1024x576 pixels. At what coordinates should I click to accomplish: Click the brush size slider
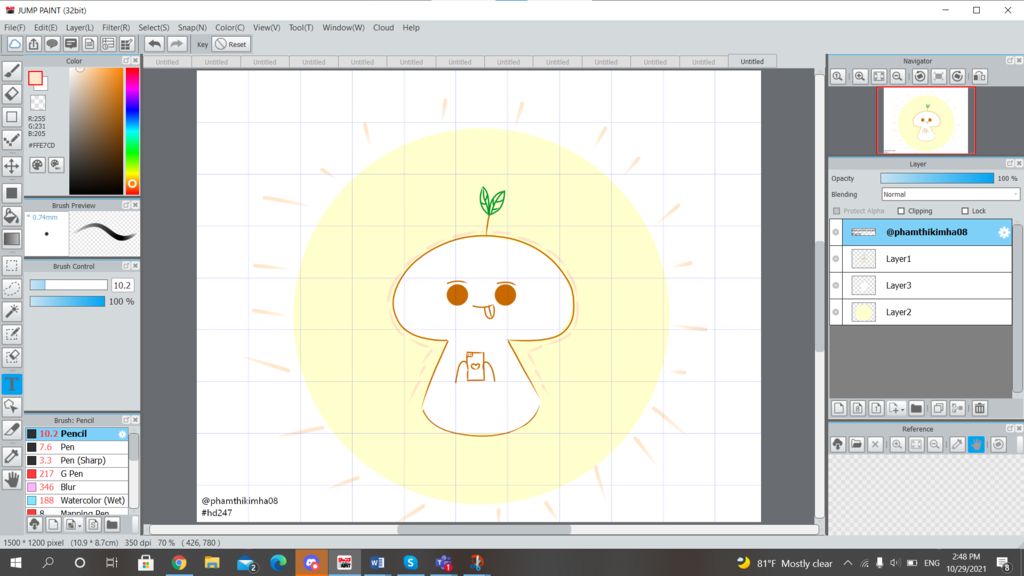(x=69, y=285)
